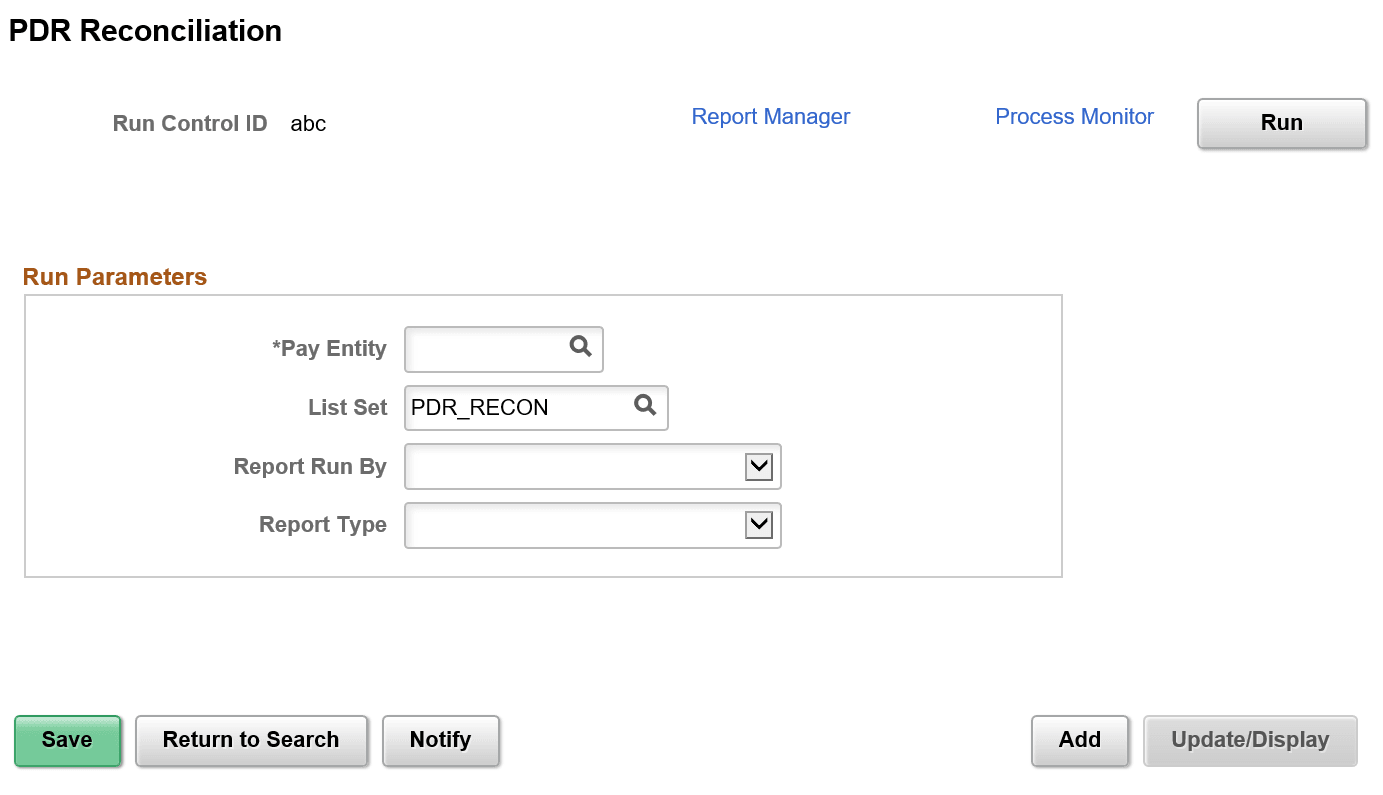This screenshot has height=795, width=1383.
Task: Save the run control settings
Action: [x=66, y=740]
